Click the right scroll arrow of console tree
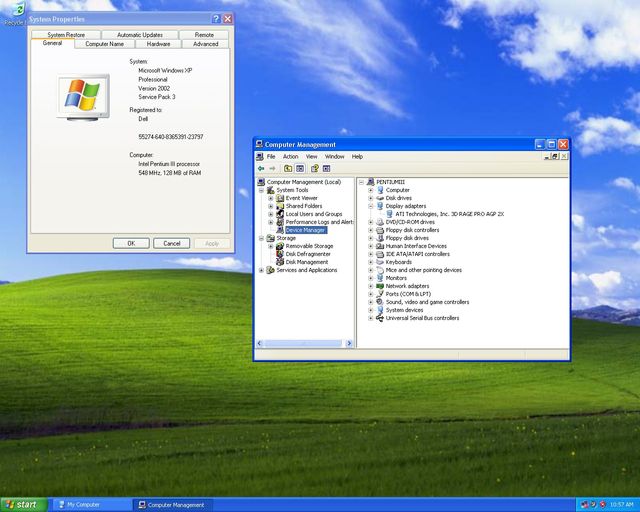The image size is (640, 512). [349, 343]
